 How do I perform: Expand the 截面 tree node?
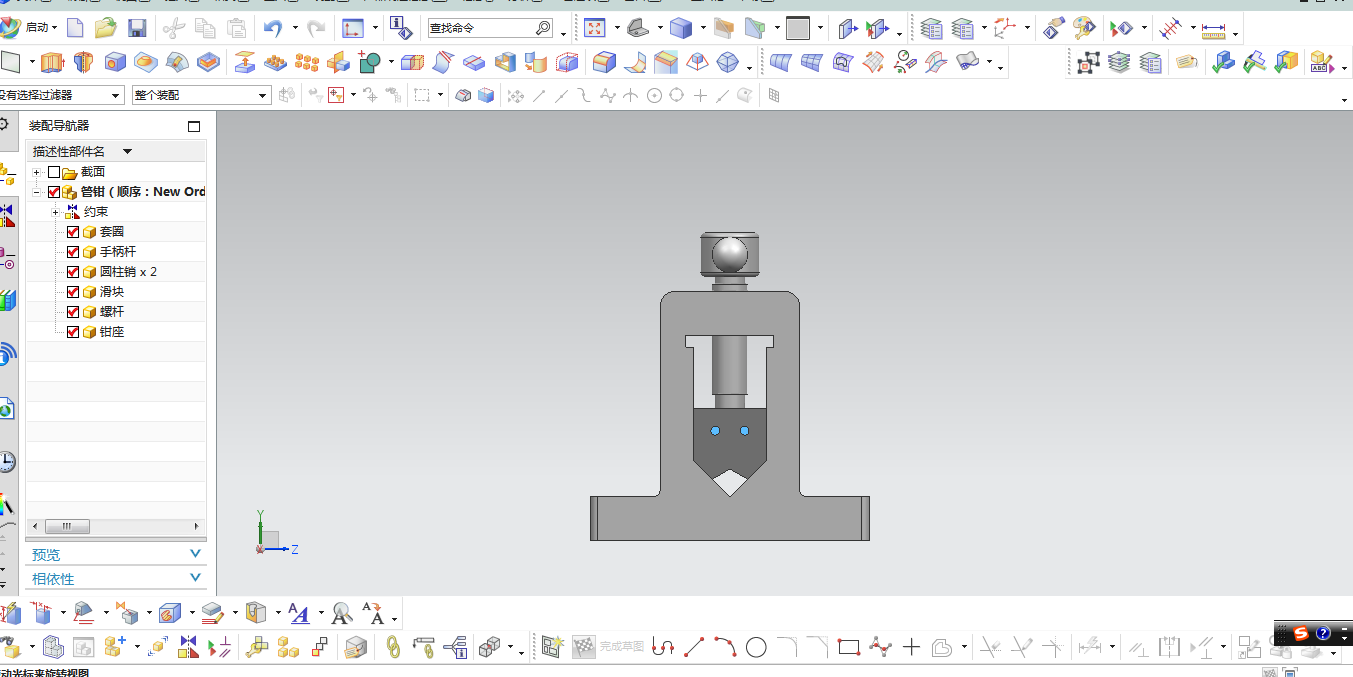point(37,172)
